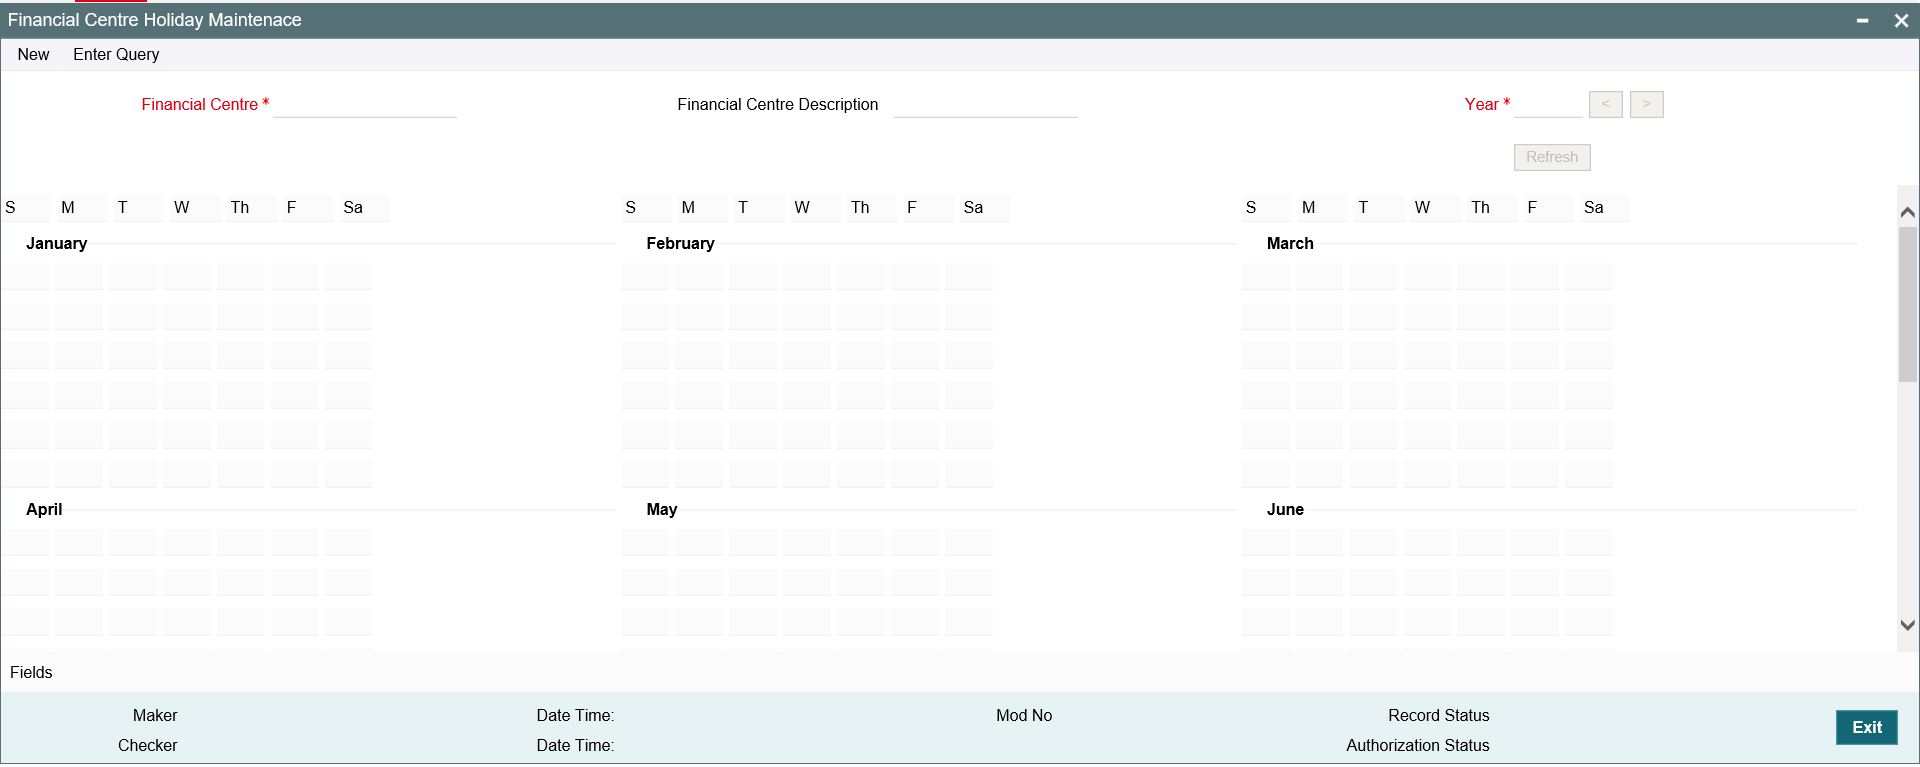
Task: Select the February month heading
Action: [x=680, y=244]
